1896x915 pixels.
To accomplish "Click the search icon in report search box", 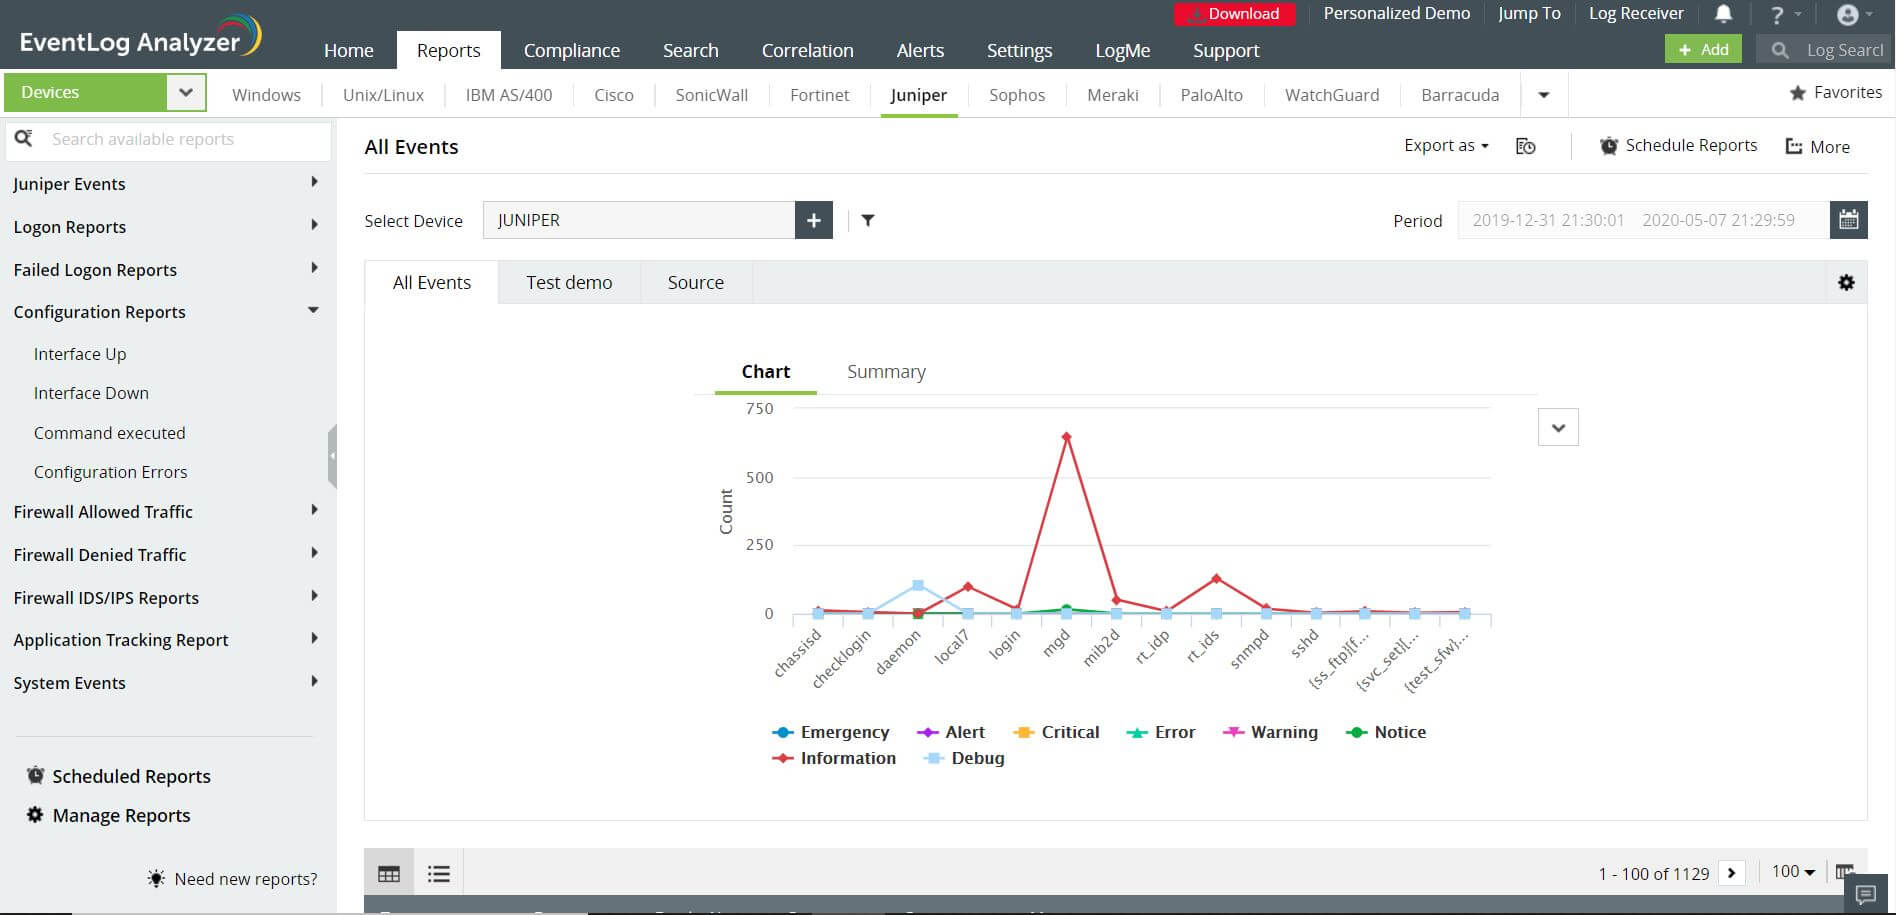I will point(24,138).
